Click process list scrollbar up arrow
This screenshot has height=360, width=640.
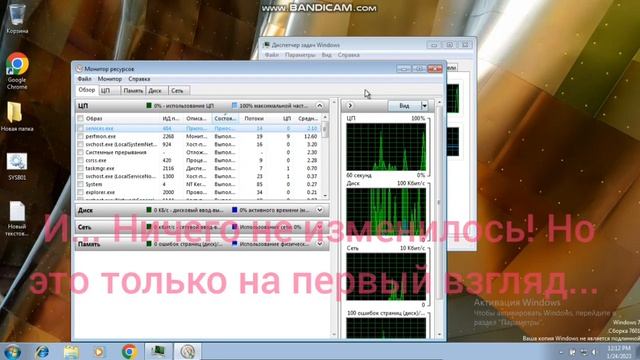pyautogui.click(x=325, y=118)
